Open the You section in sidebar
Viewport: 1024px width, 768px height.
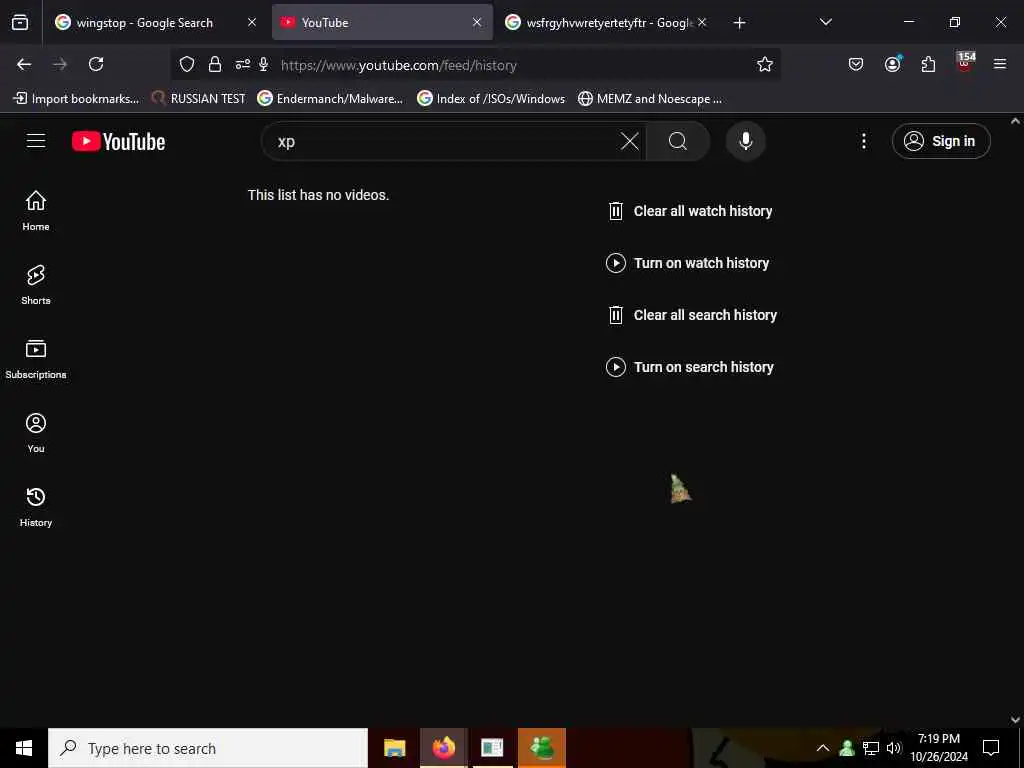coord(36,432)
